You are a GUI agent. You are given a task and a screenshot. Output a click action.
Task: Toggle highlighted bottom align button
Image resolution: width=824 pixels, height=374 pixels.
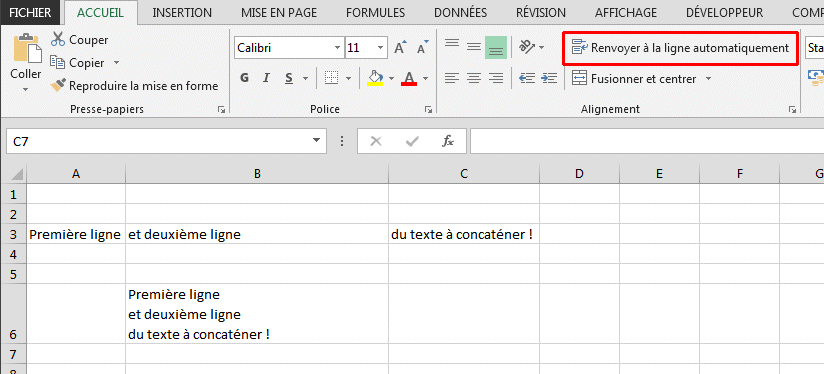pyautogui.click(x=496, y=47)
